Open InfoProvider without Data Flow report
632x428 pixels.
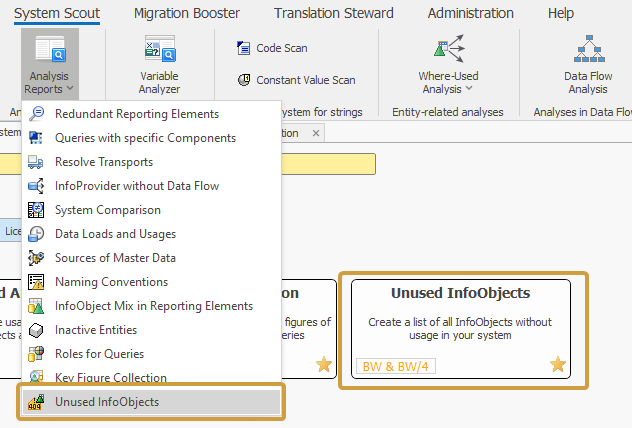pos(136,186)
